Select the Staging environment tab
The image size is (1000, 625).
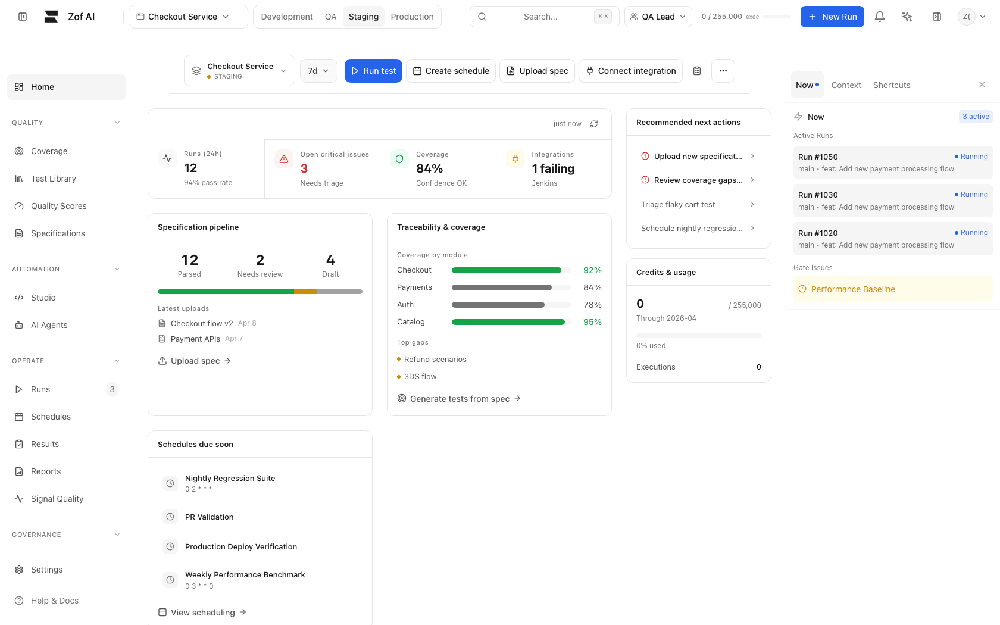364,17
